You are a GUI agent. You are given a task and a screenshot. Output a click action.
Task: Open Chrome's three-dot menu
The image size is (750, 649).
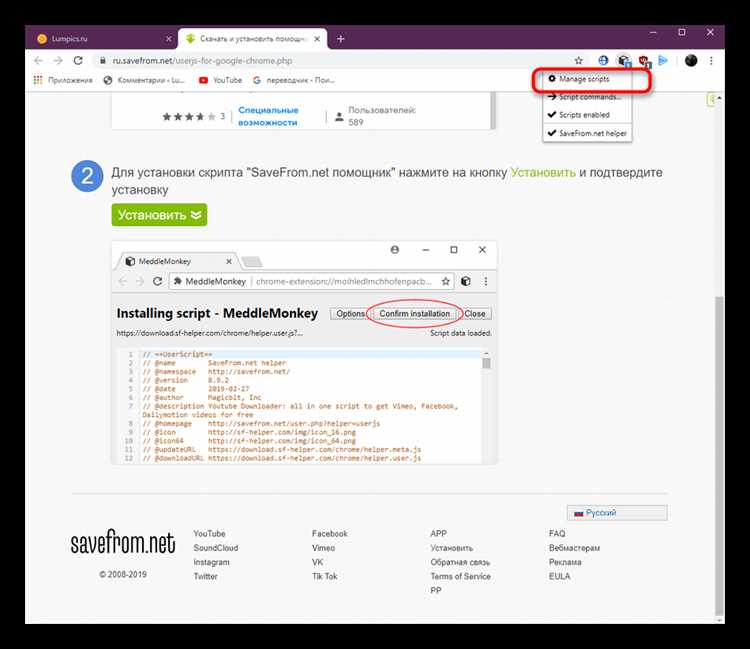(711, 61)
